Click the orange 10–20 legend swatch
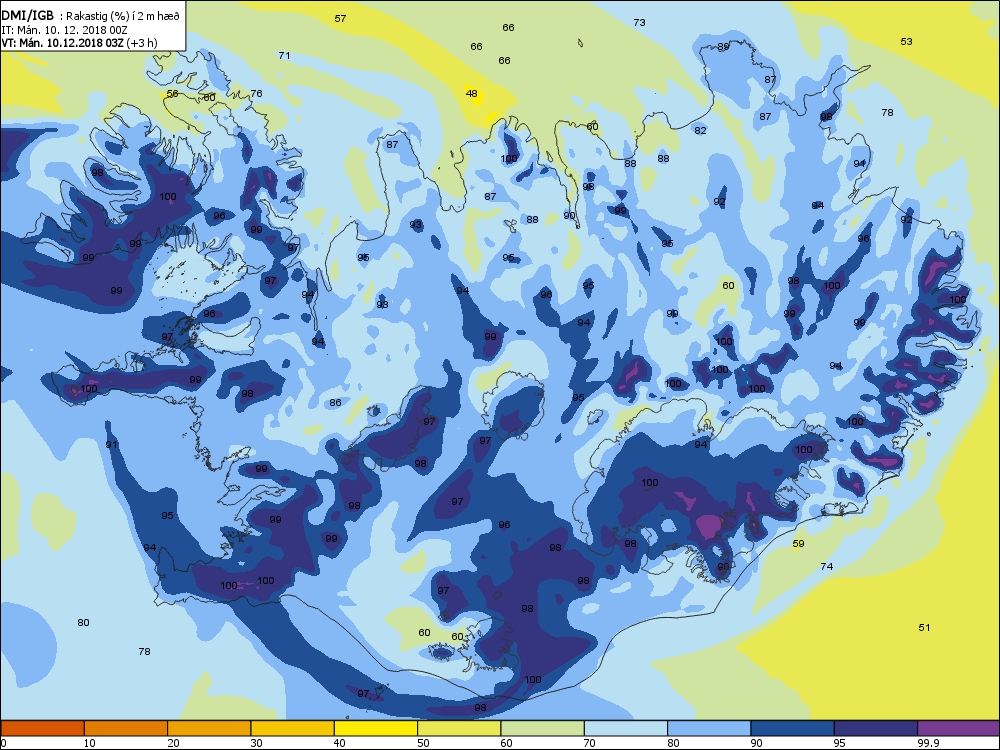 pyautogui.click(x=126, y=728)
